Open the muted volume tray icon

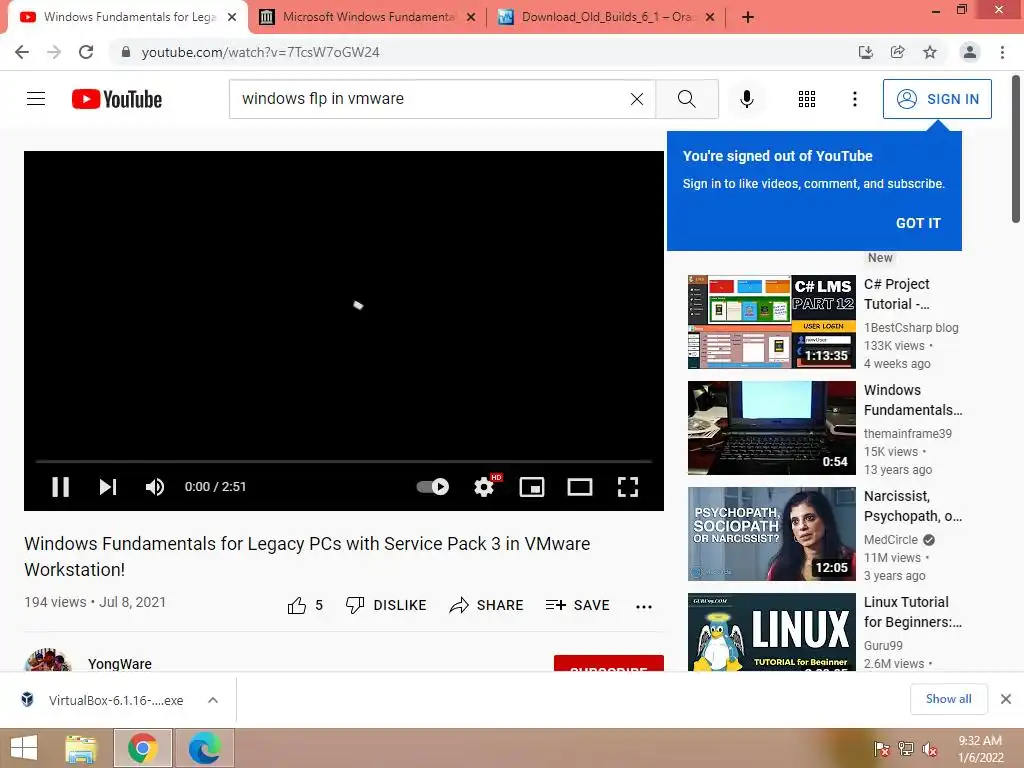[930, 749]
